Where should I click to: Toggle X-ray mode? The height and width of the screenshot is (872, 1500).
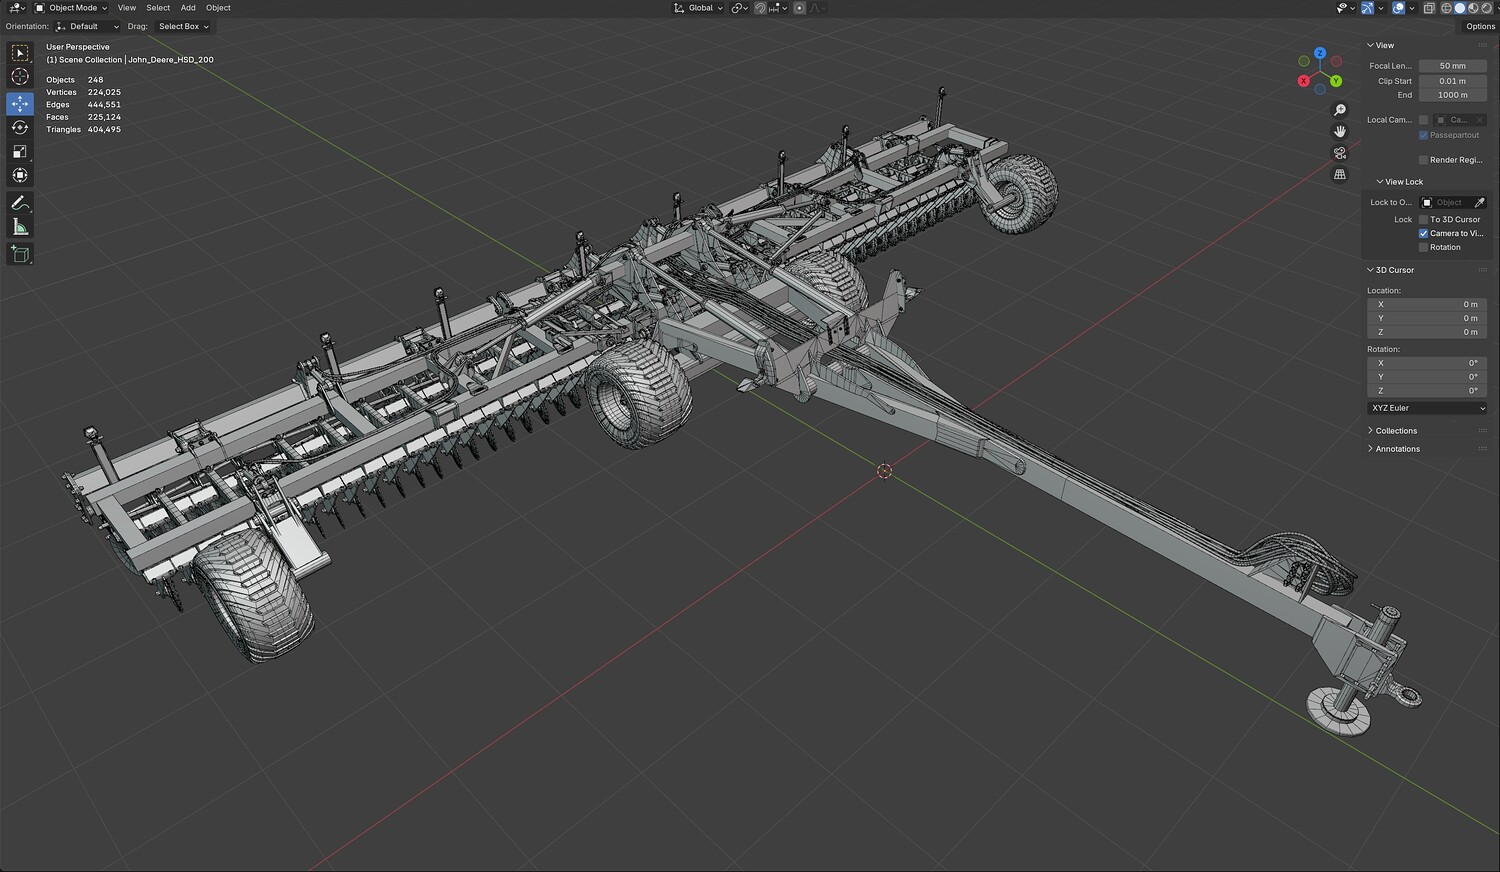pos(1429,8)
